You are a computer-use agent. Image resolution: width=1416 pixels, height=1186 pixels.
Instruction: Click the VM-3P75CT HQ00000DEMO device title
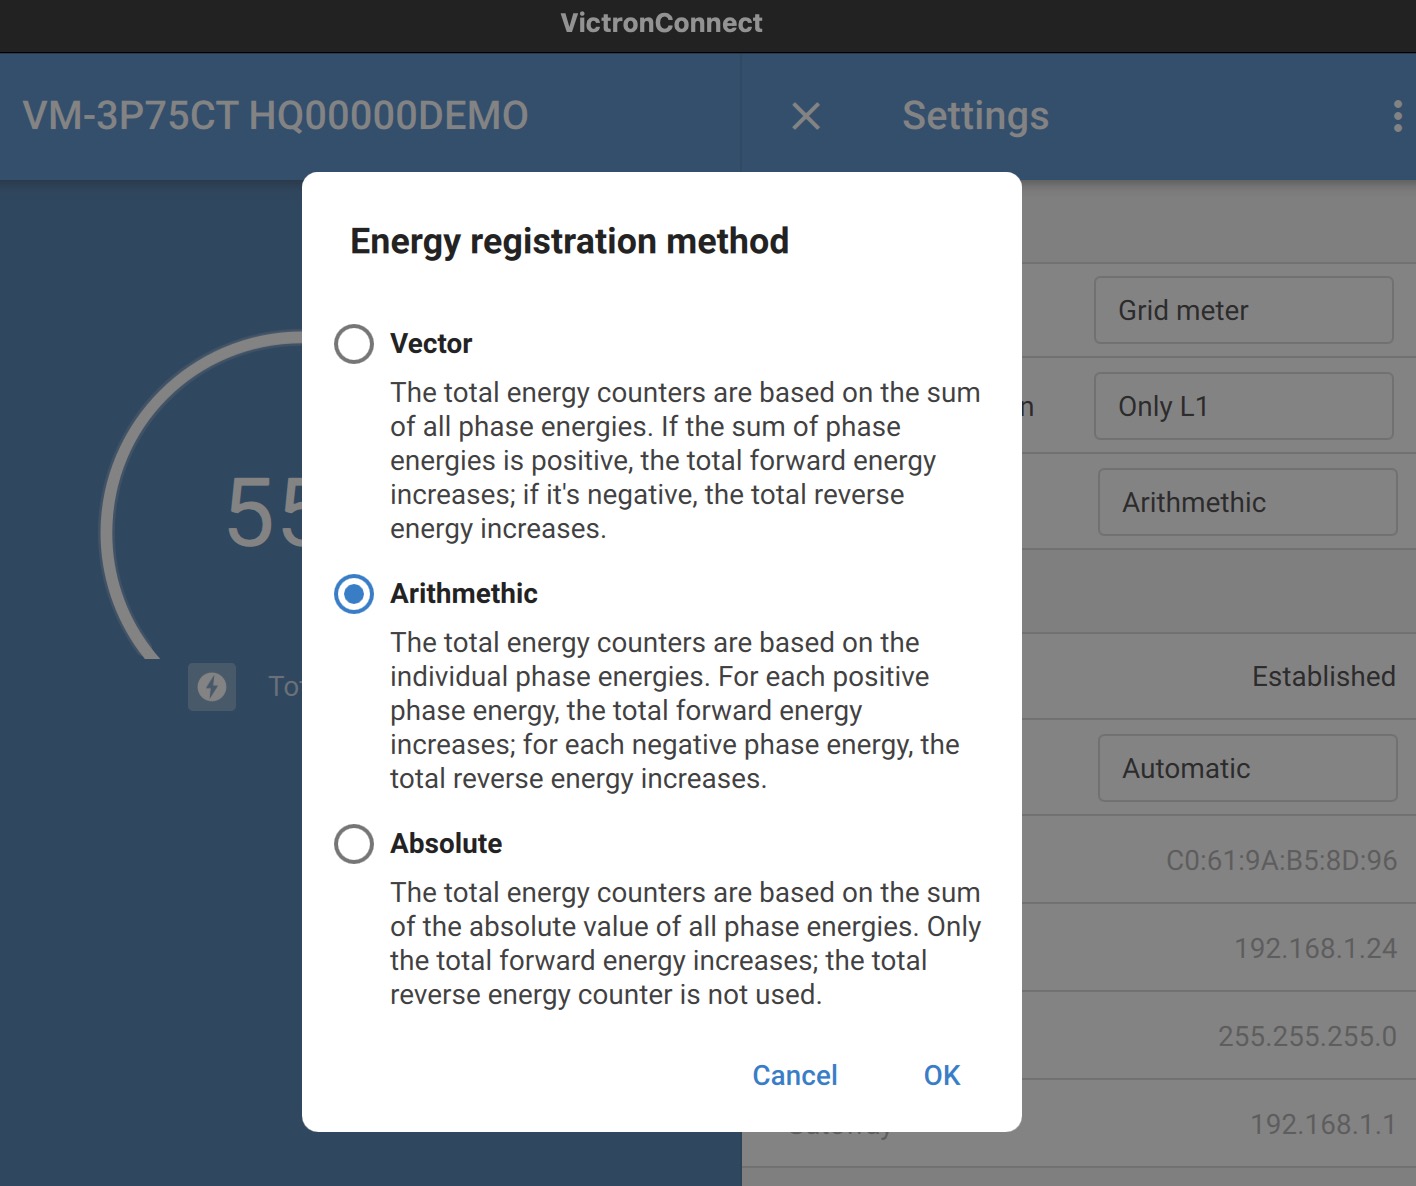(275, 116)
